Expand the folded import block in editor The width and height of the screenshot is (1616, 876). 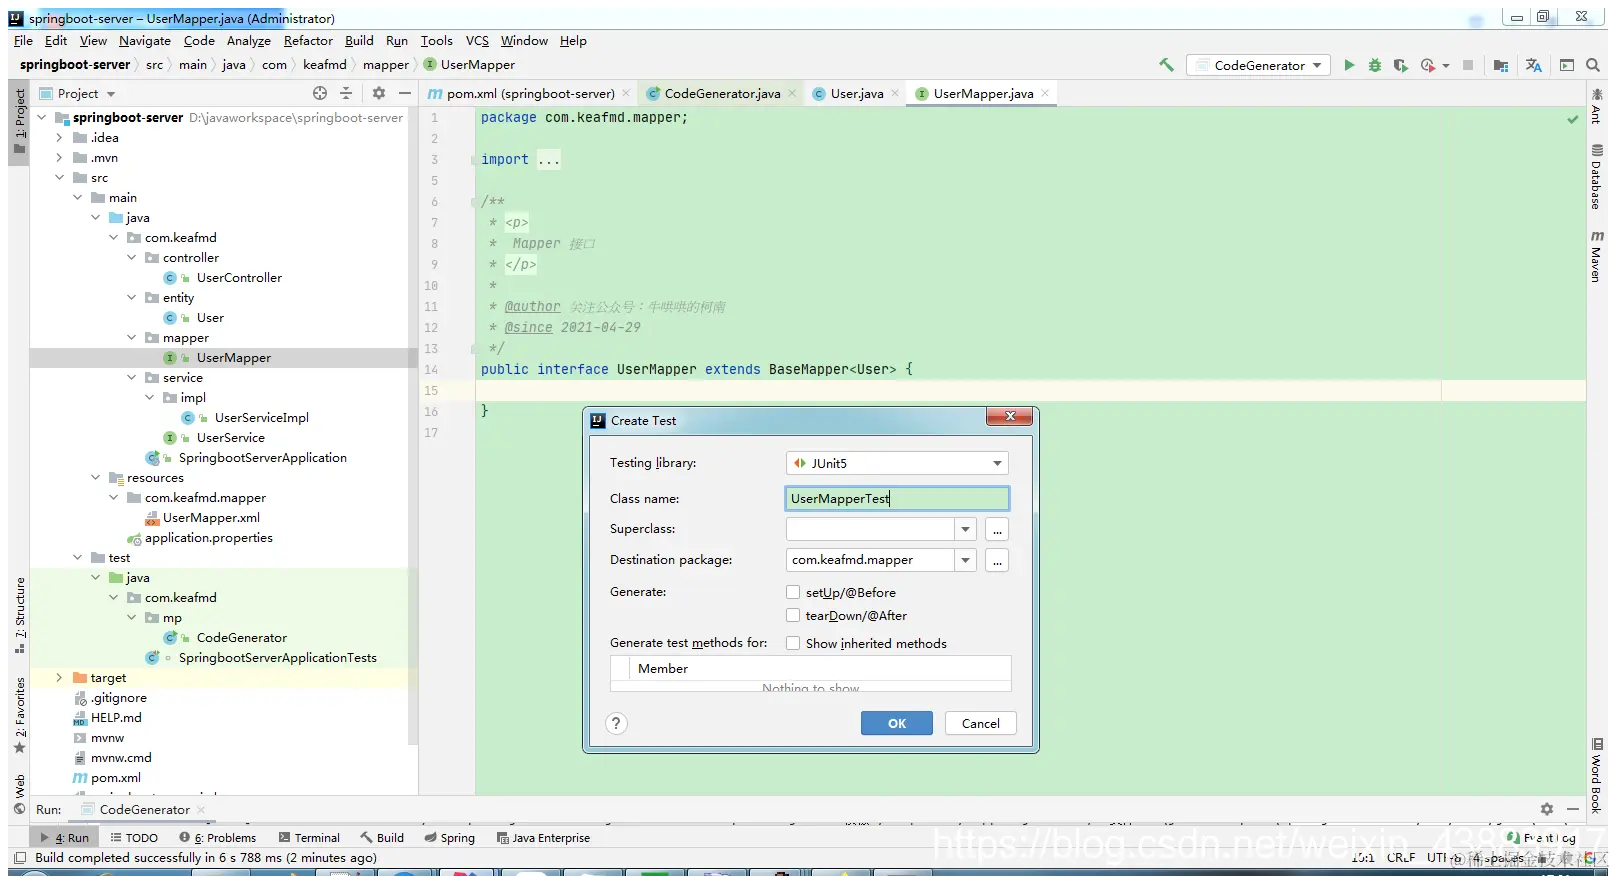coord(549,160)
